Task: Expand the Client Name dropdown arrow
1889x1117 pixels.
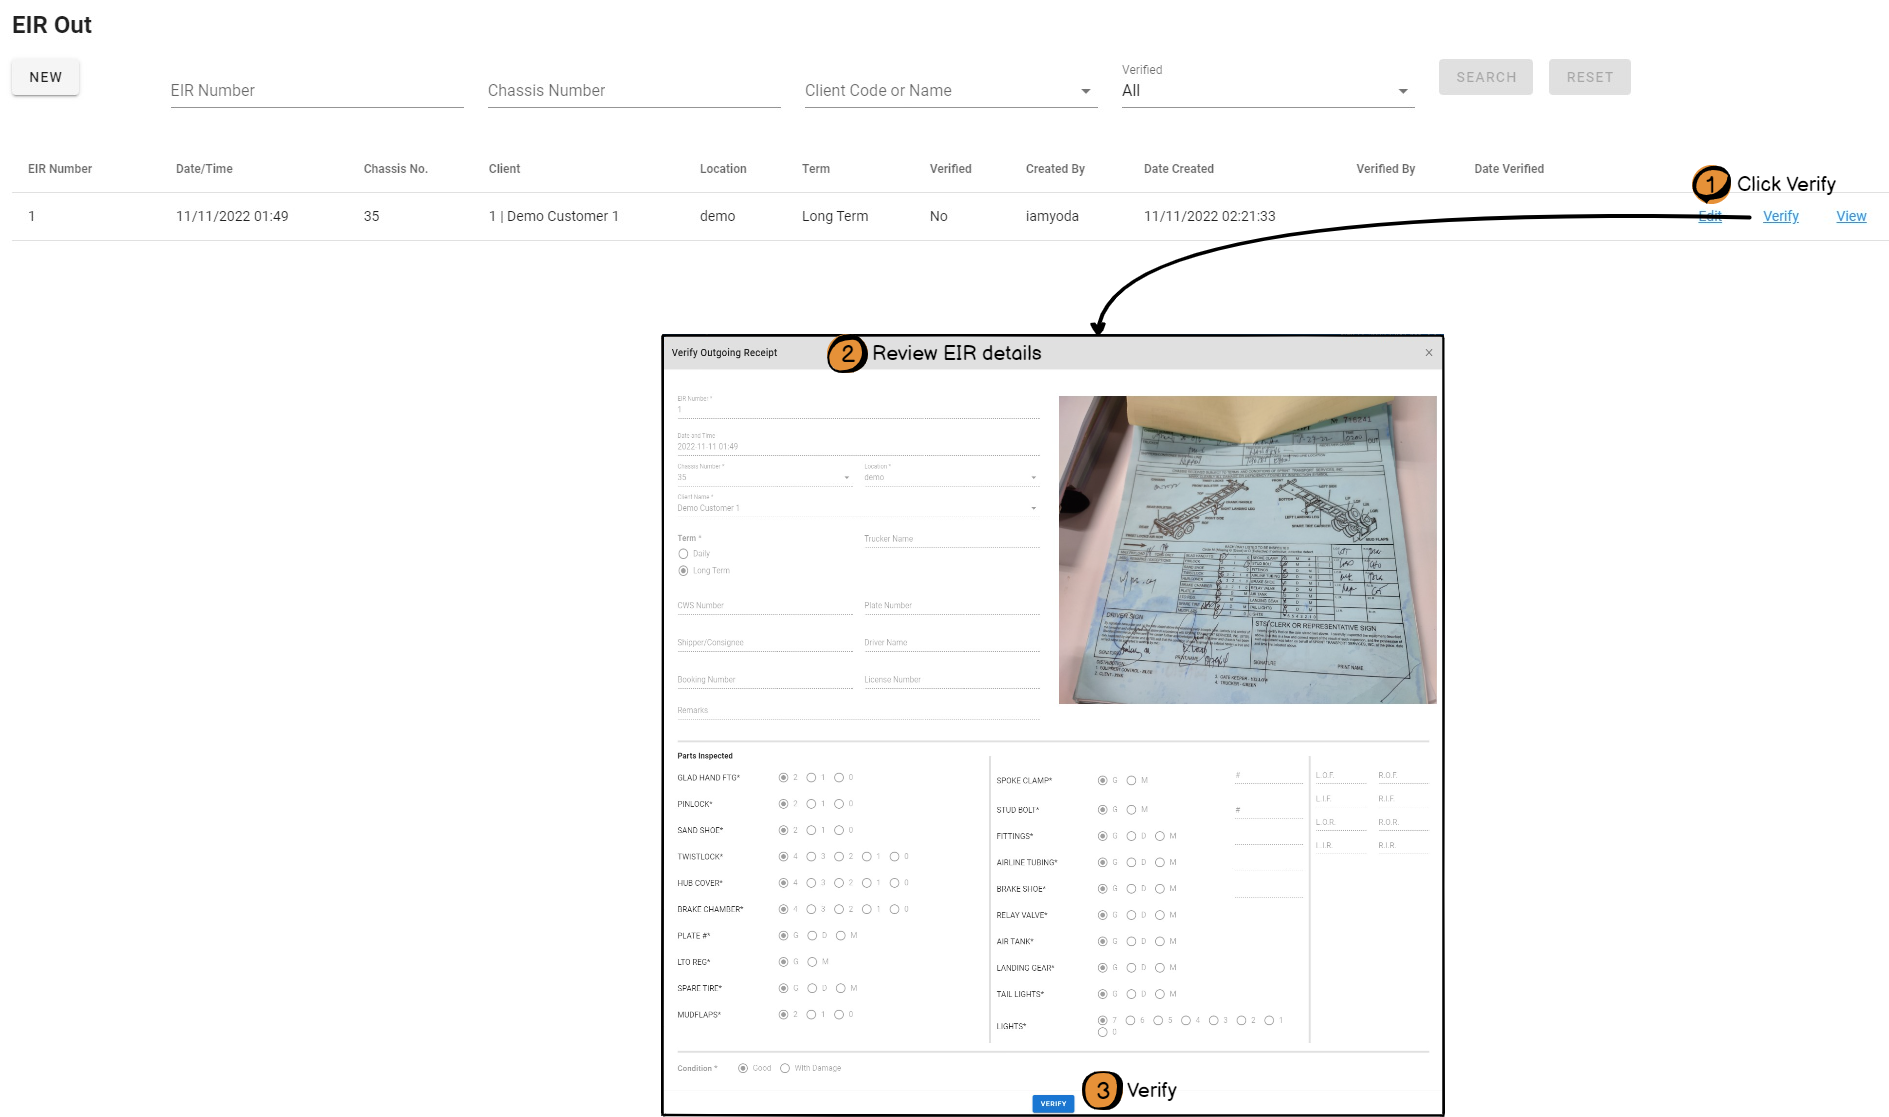Action: 1033,509
